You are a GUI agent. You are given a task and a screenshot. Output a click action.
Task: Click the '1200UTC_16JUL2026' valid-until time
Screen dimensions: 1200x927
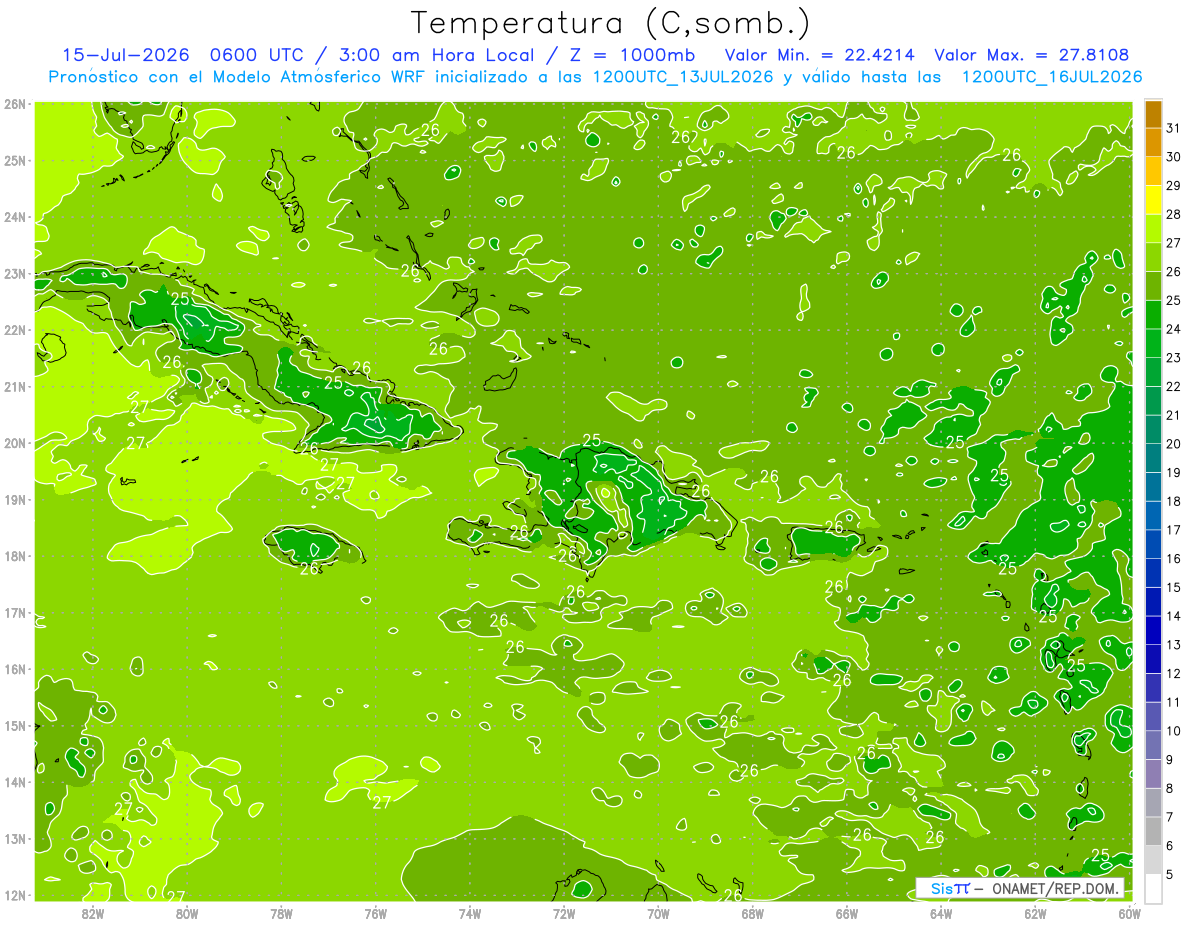tap(1052, 77)
